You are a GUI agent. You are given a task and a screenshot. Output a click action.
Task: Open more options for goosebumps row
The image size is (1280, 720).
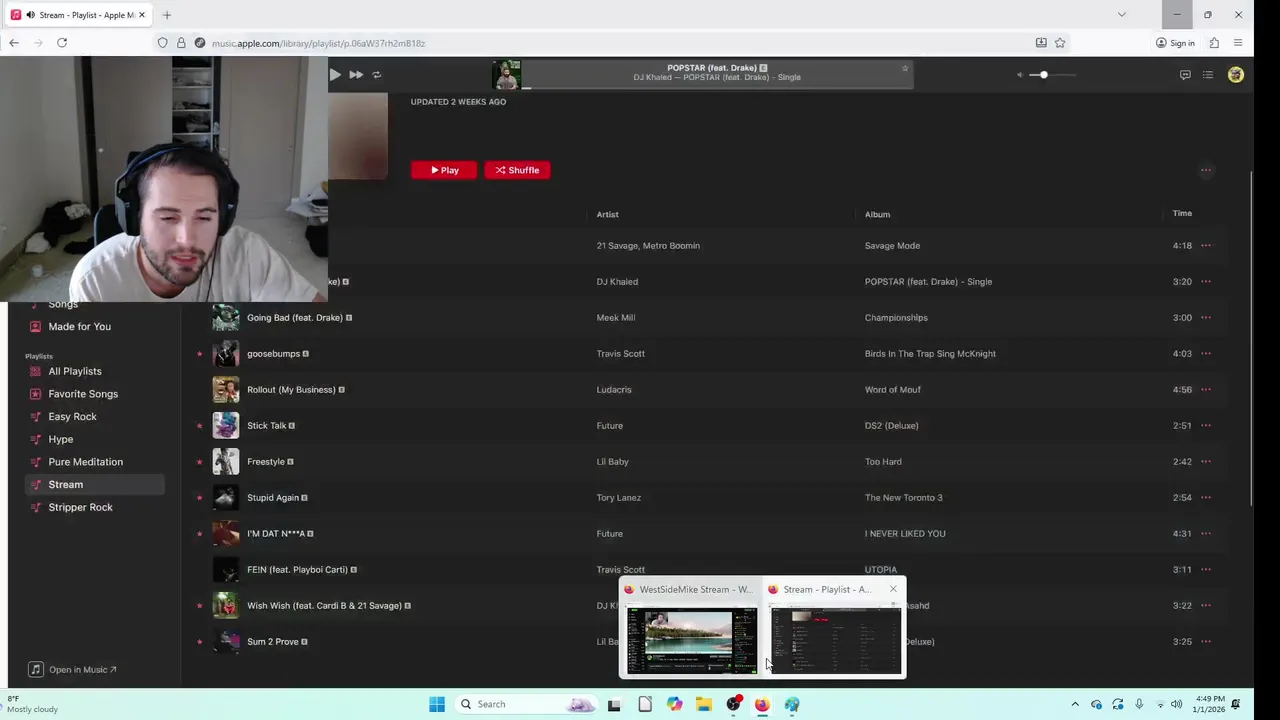pos(1206,354)
